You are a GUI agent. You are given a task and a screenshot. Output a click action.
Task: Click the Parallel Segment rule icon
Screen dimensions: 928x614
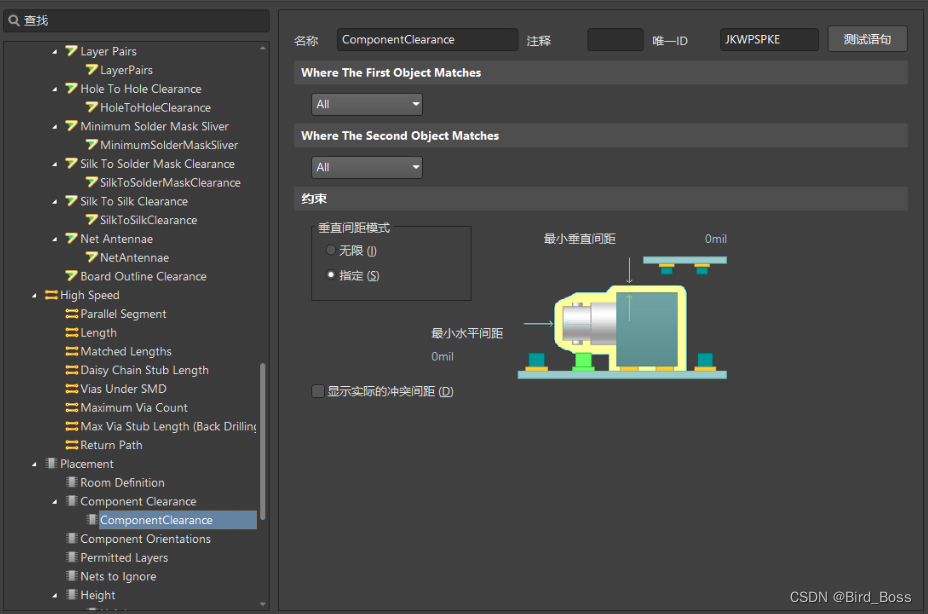pos(72,314)
